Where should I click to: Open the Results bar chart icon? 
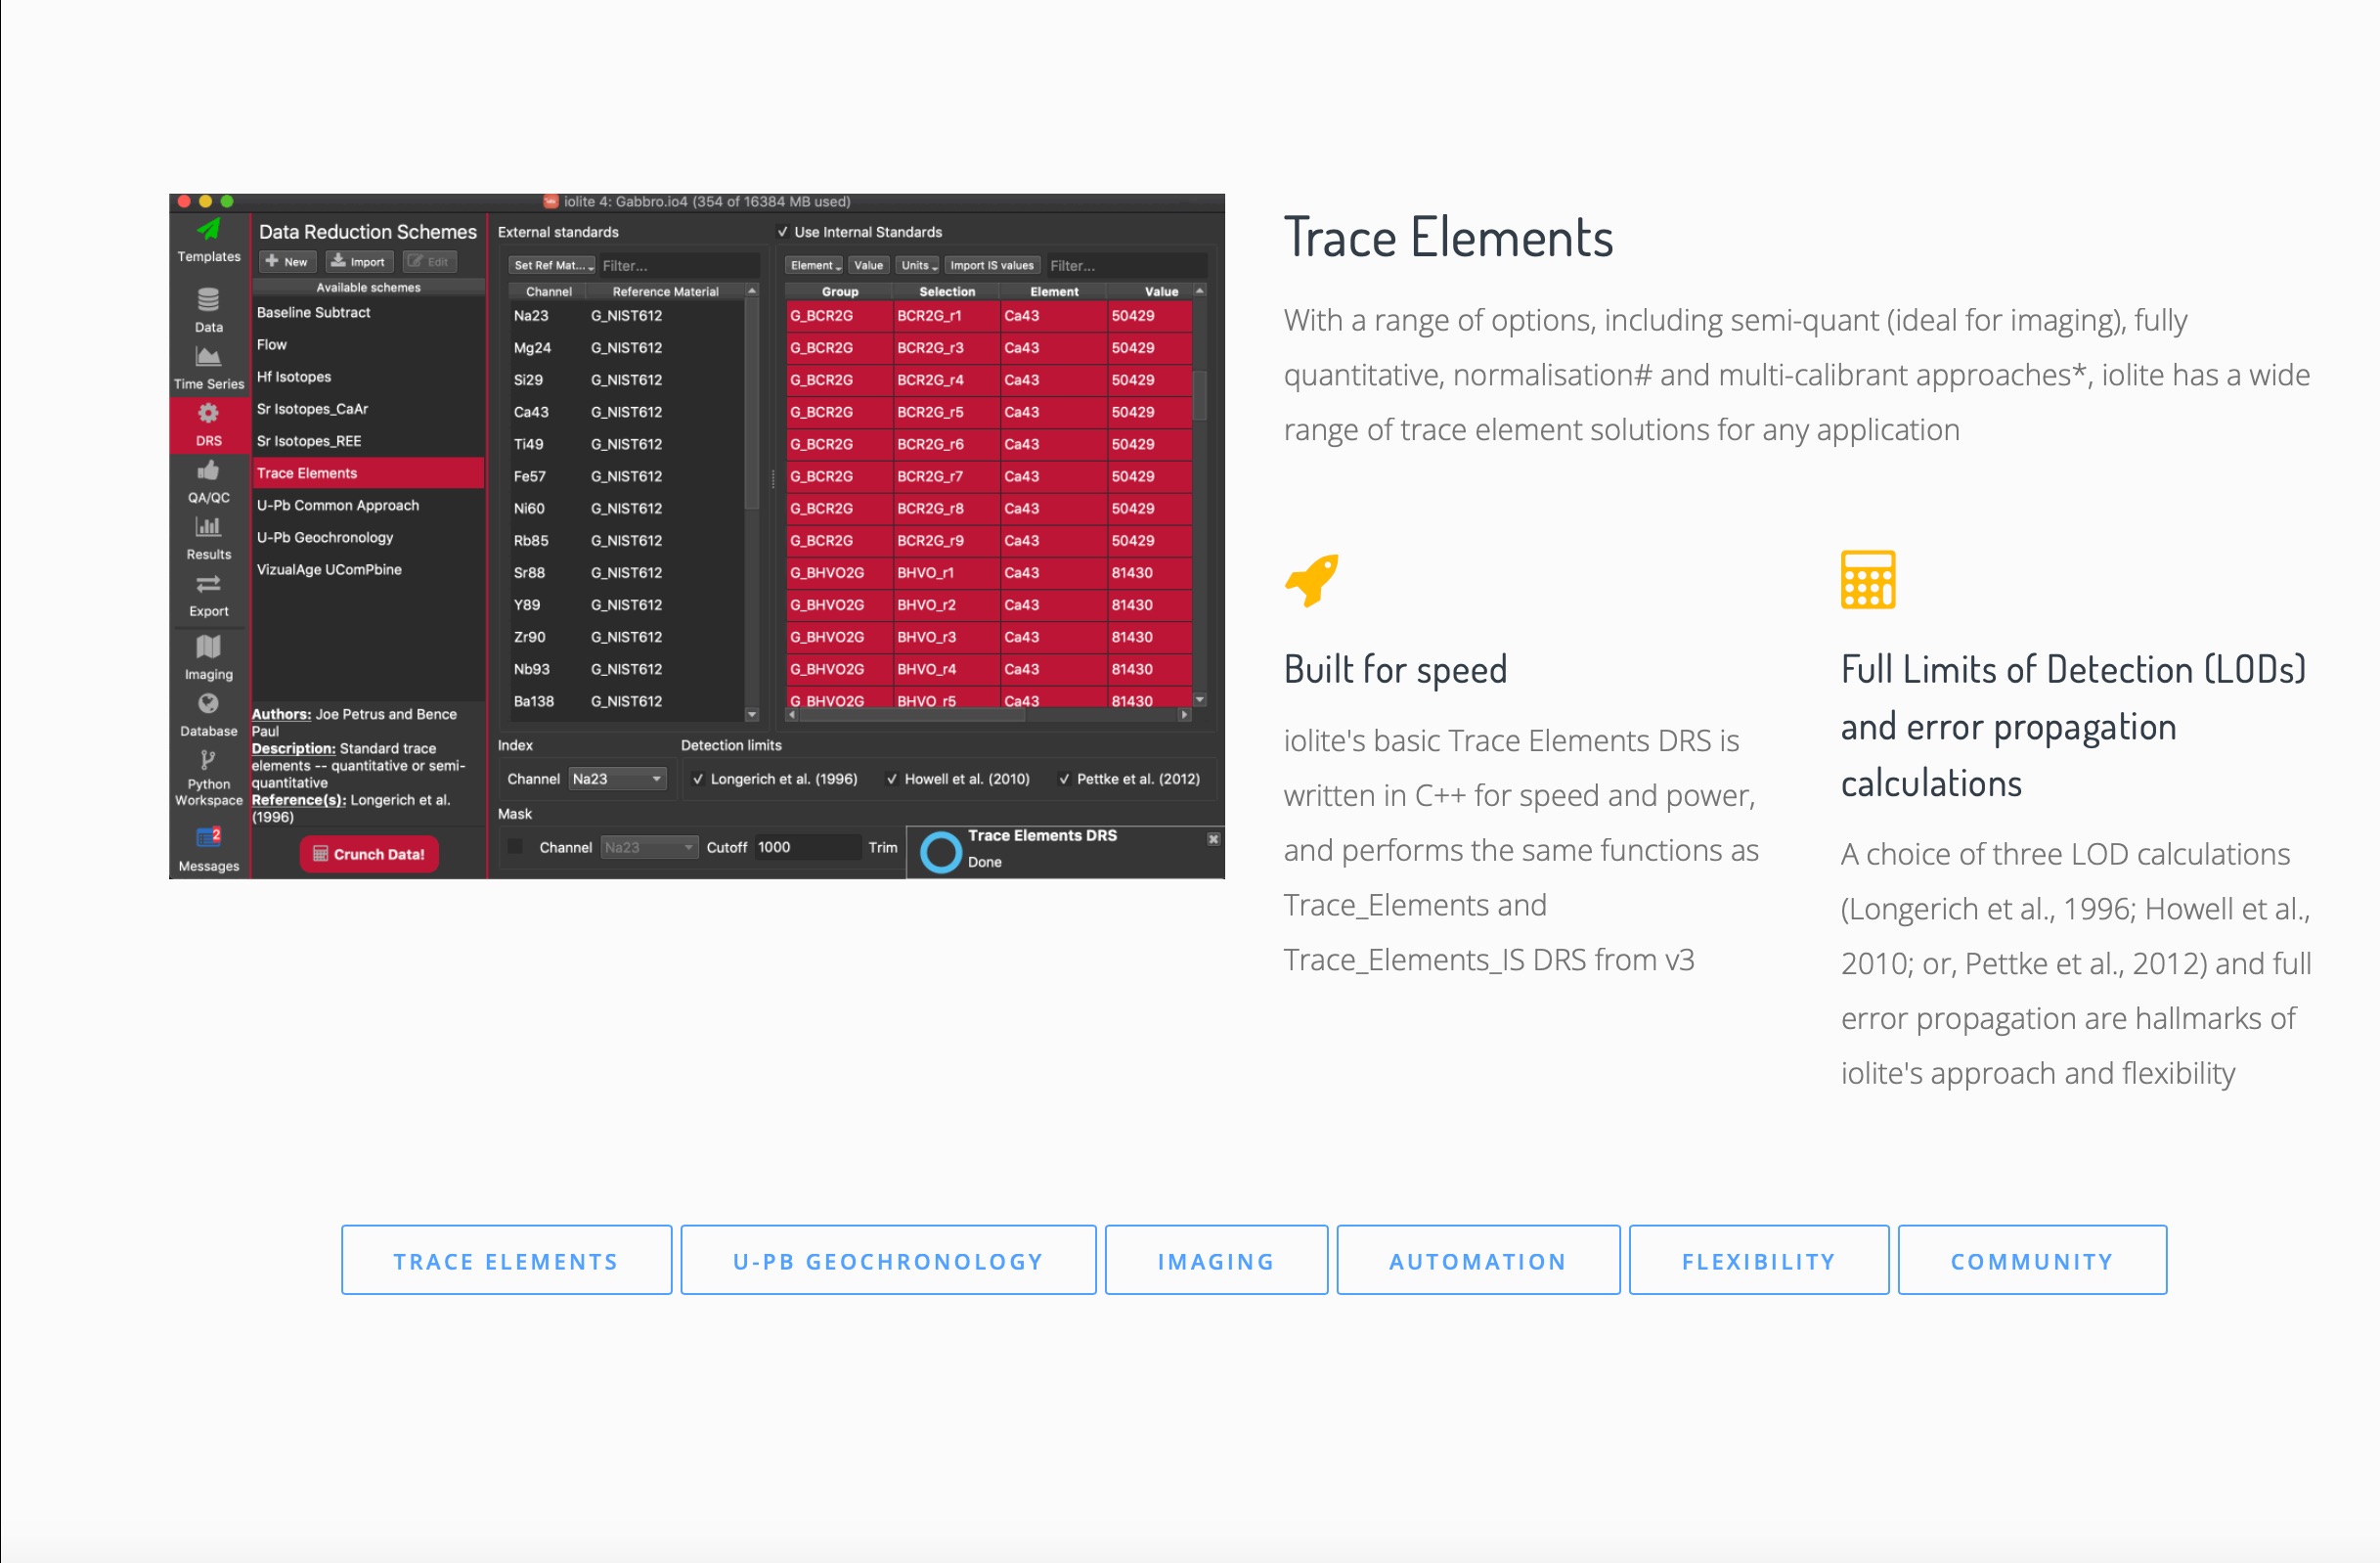(x=208, y=527)
